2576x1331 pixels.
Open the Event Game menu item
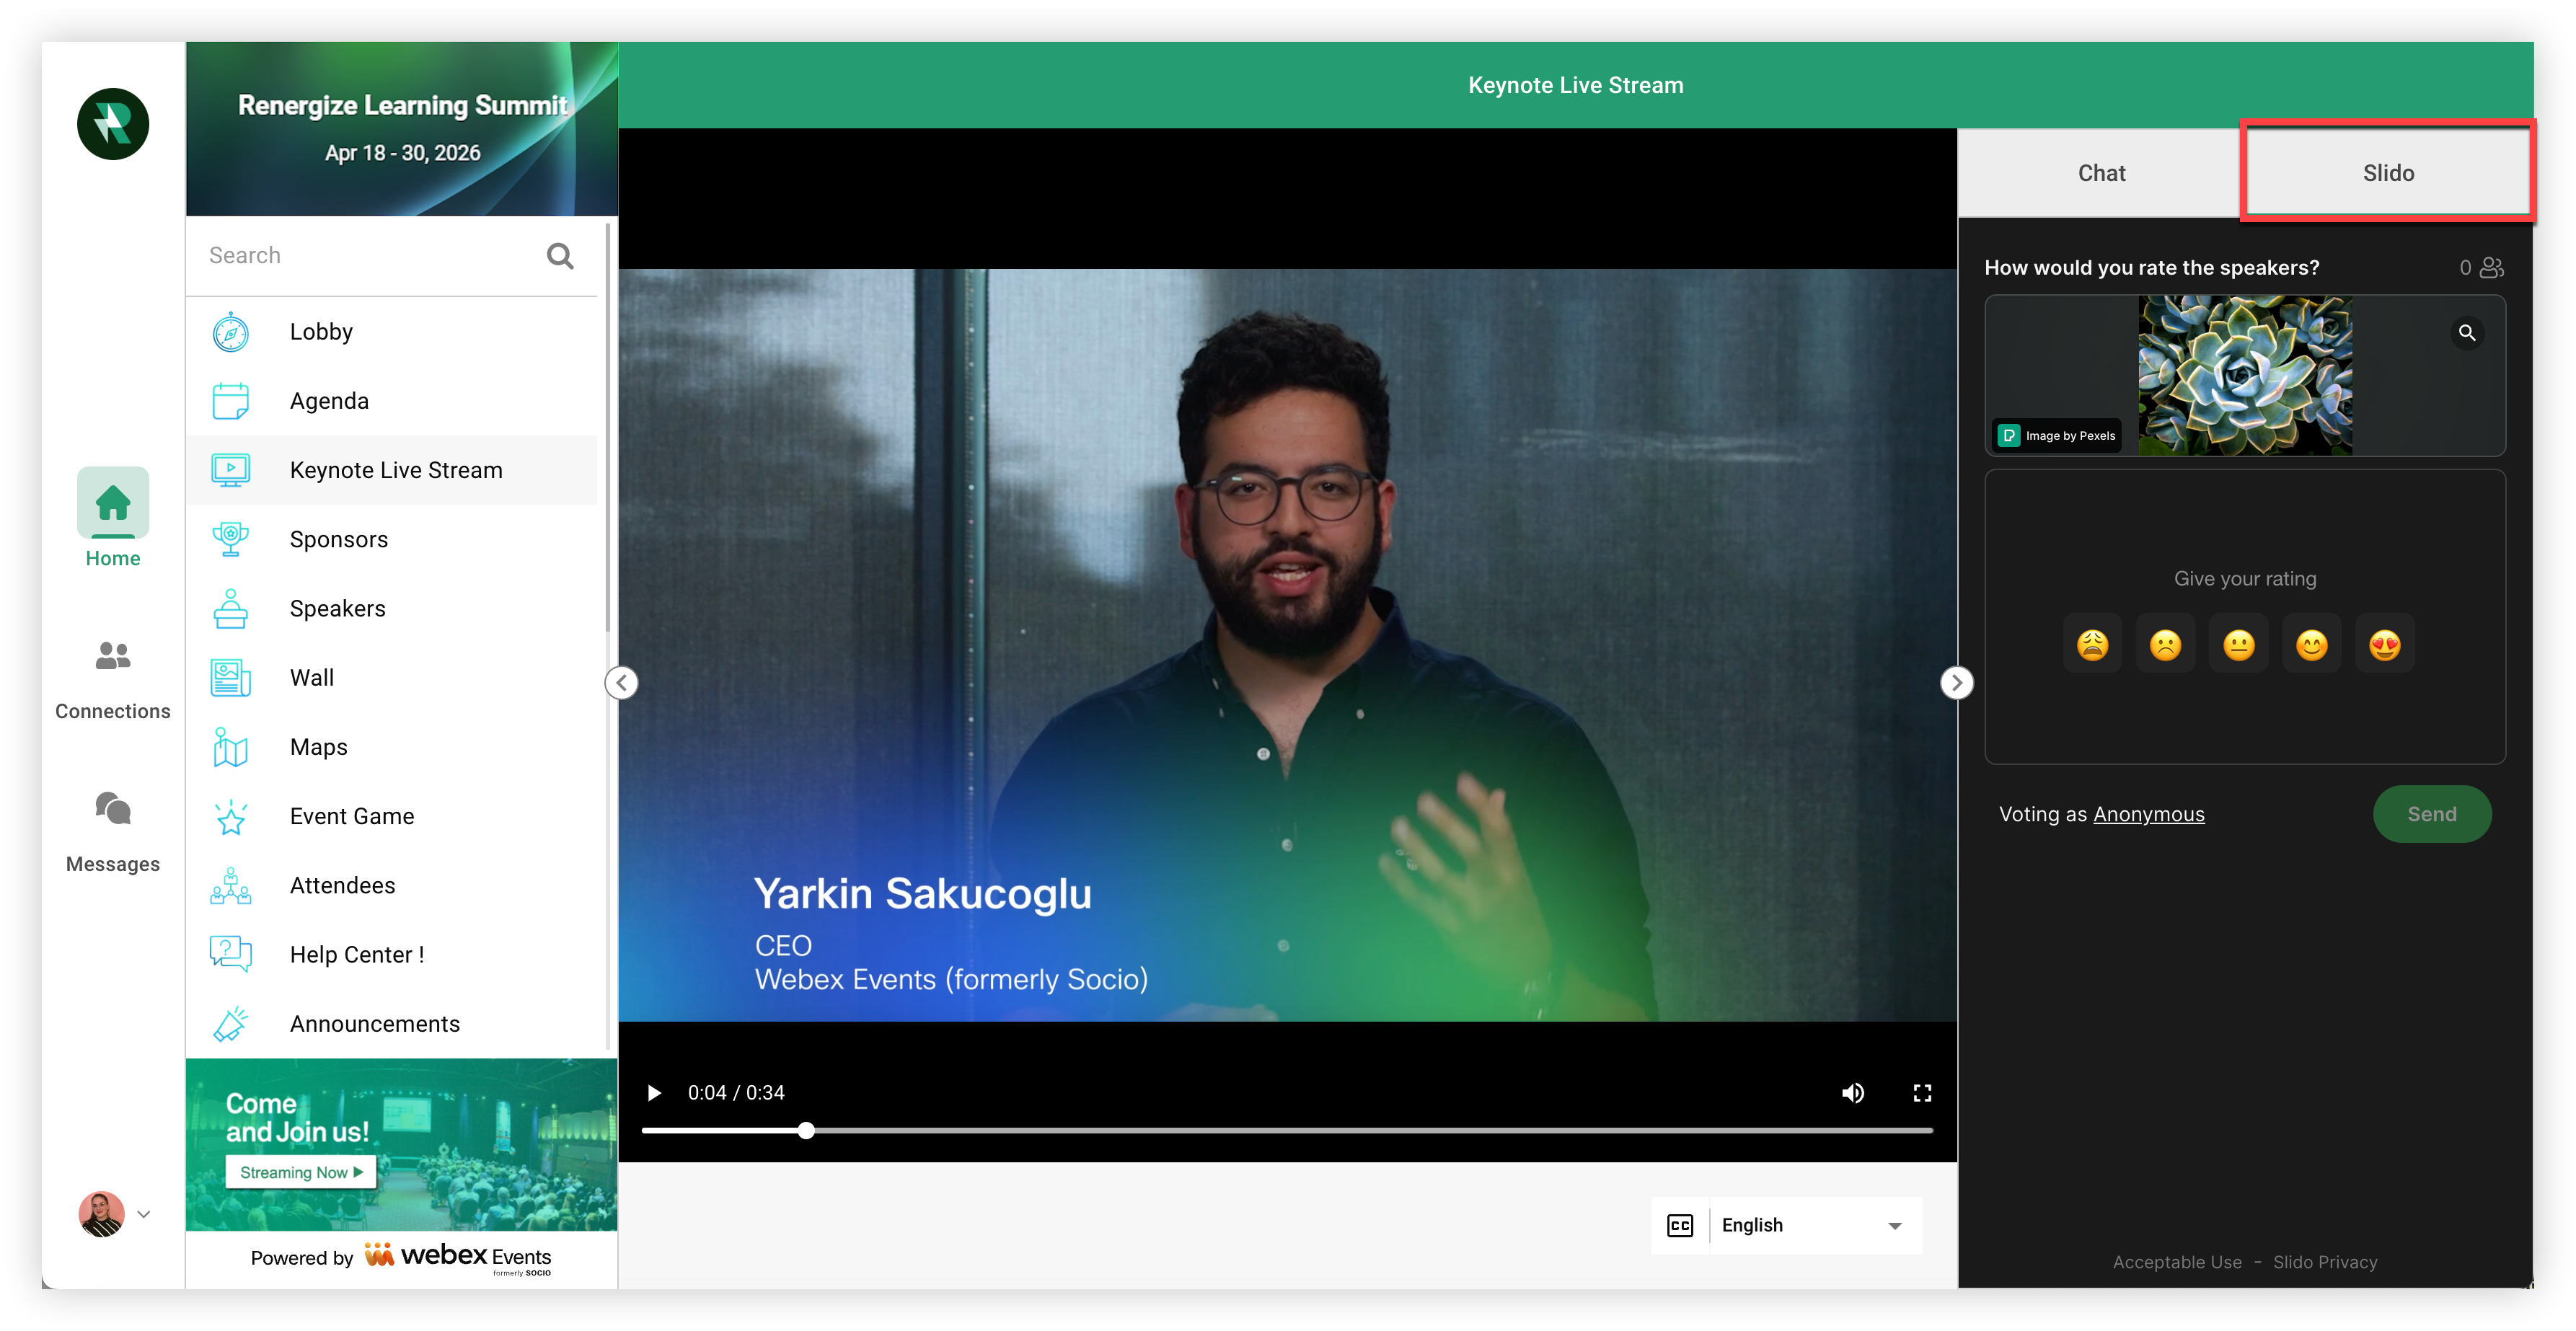[x=392, y=816]
